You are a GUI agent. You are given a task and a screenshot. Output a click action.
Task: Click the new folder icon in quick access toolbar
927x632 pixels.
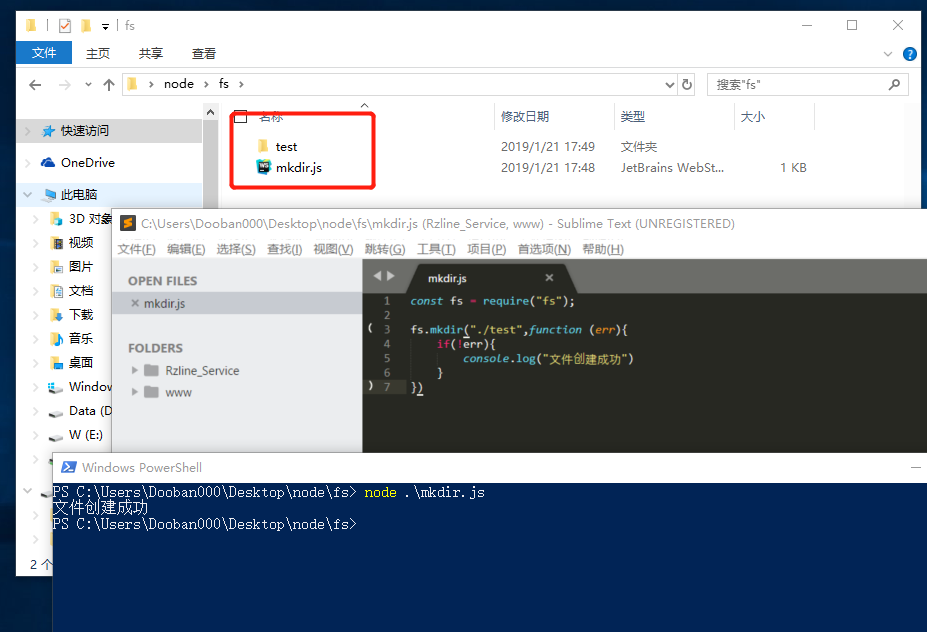[x=86, y=25]
